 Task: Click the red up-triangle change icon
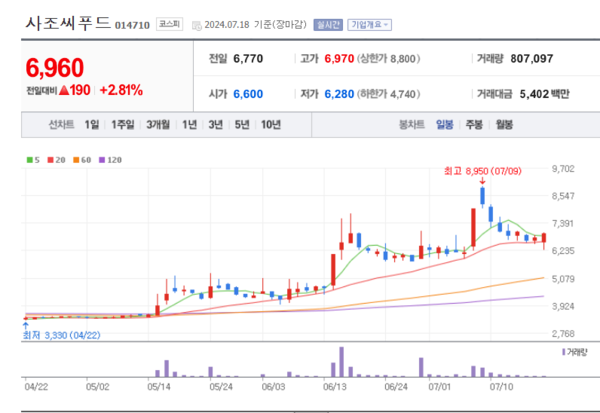(64, 90)
